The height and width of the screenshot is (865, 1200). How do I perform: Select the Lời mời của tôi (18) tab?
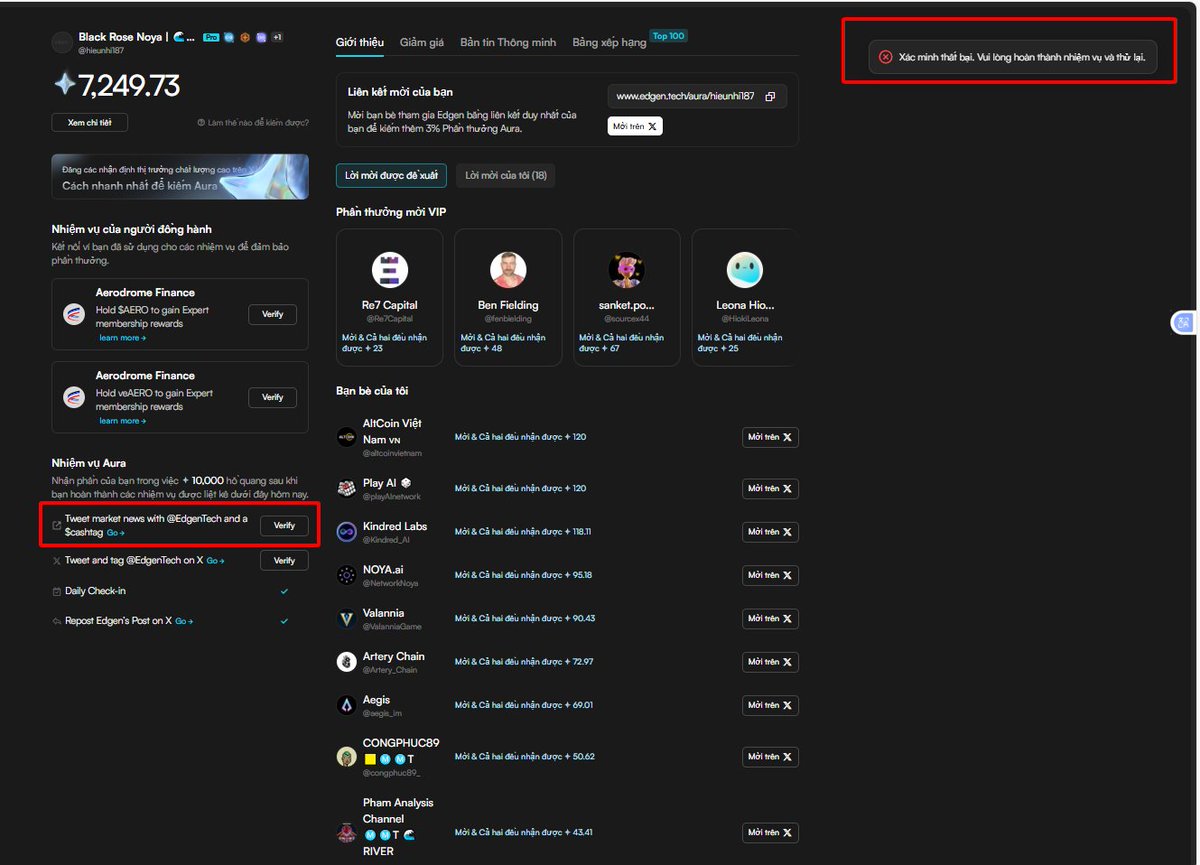click(505, 176)
